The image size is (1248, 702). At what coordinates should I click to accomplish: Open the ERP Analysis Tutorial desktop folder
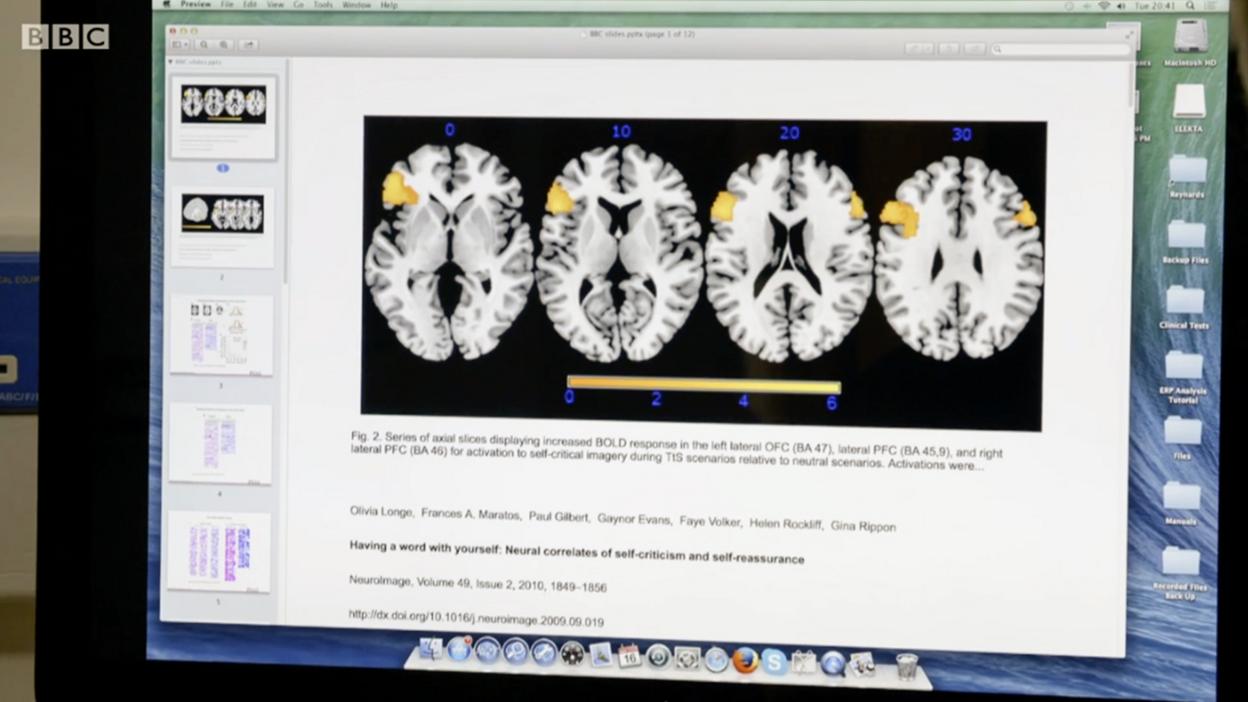click(x=1183, y=370)
